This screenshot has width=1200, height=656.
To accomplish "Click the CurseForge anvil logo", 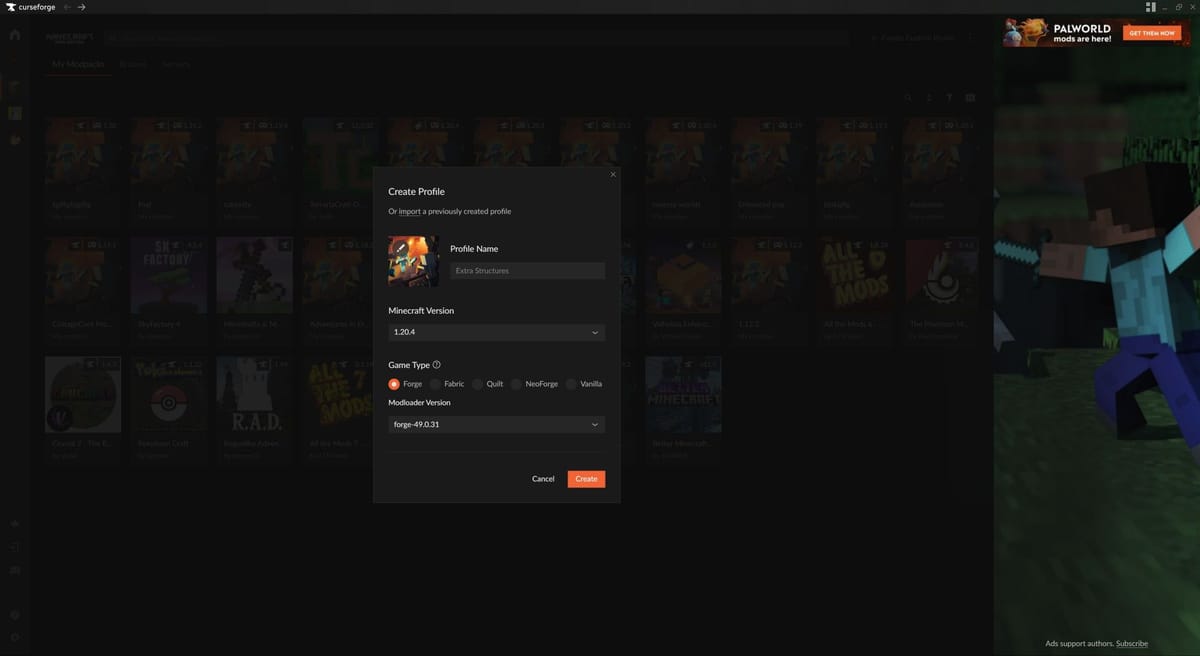I will tap(11, 6).
